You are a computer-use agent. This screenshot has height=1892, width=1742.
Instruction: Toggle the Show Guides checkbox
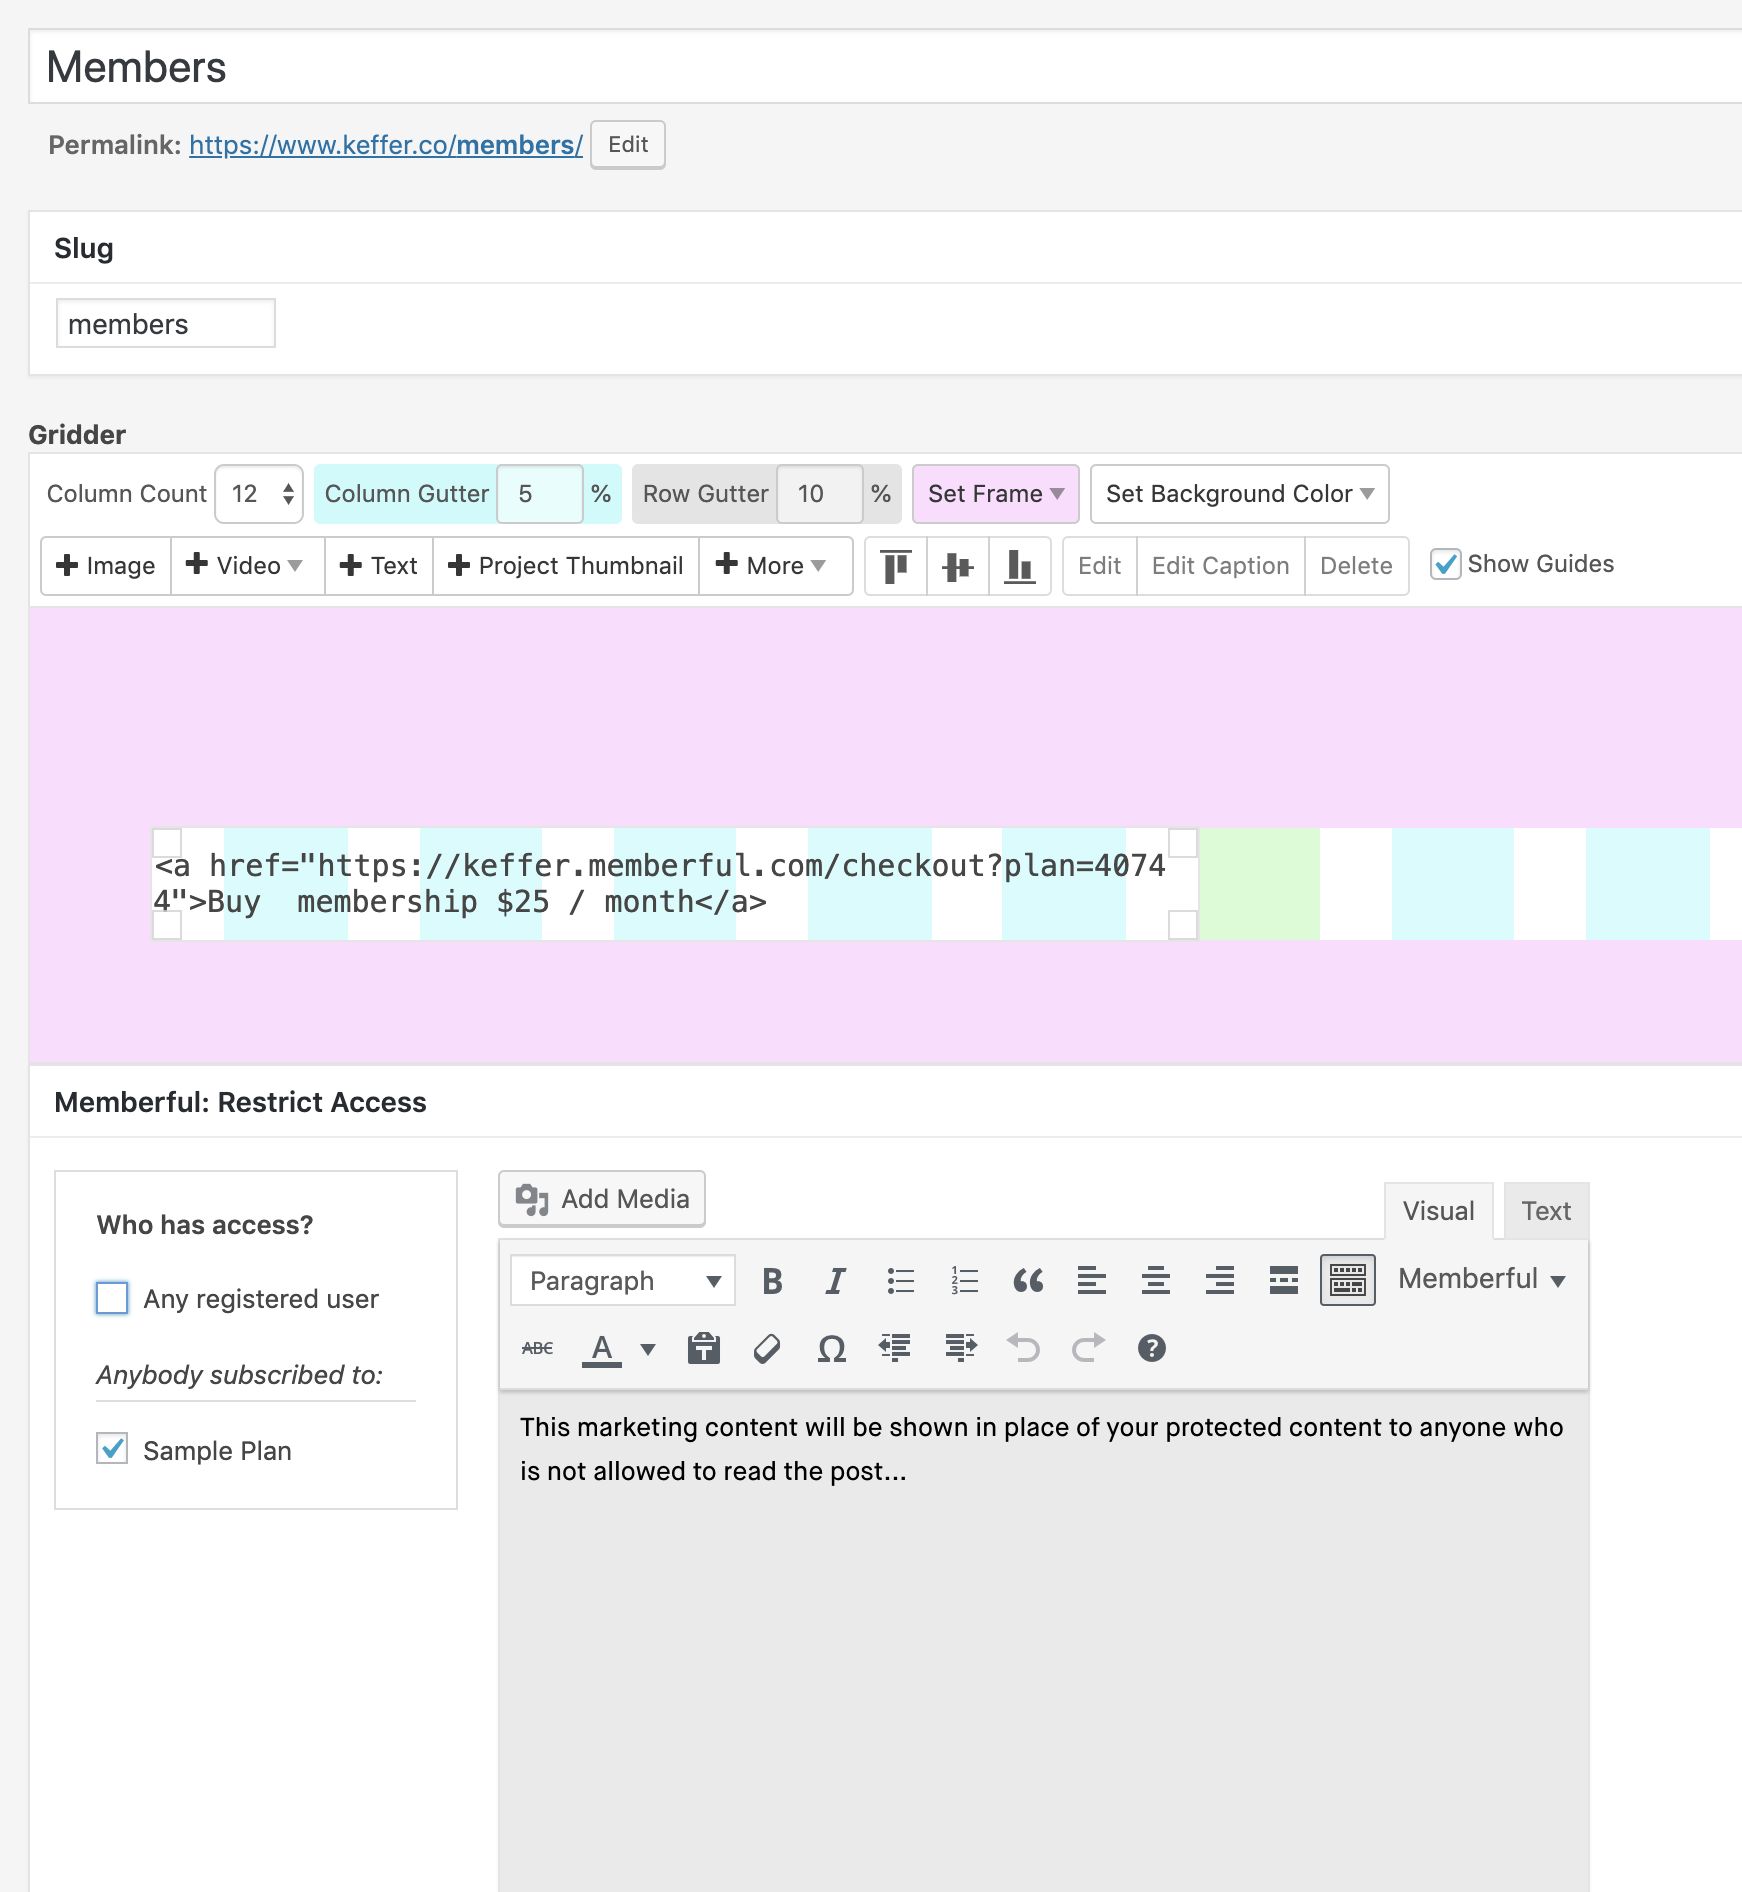tap(1445, 565)
